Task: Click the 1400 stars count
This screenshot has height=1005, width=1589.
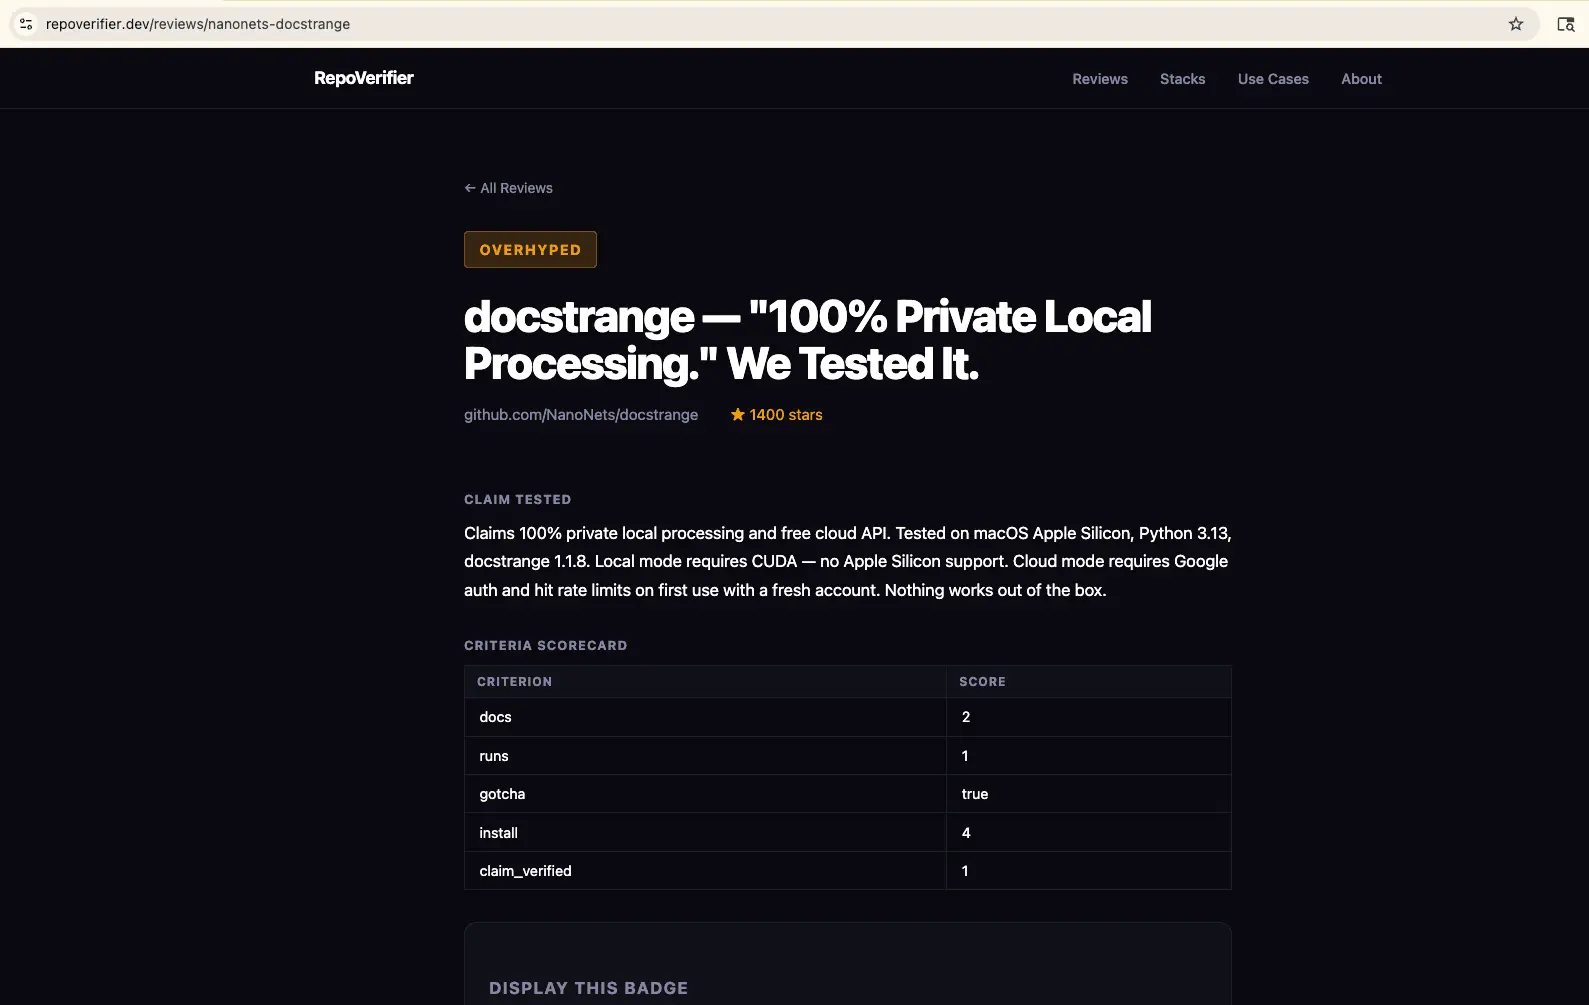Action: click(x=786, y=415)
